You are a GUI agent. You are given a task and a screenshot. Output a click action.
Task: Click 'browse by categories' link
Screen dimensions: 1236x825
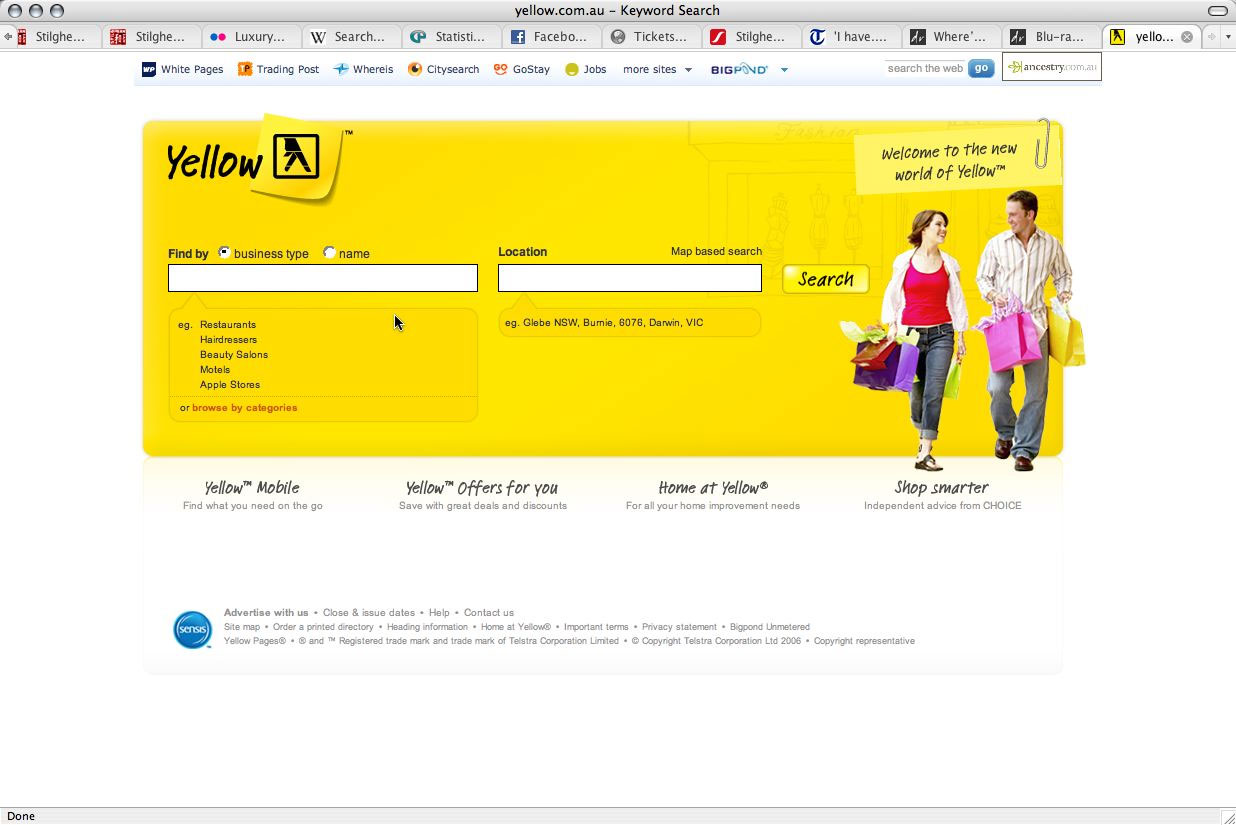(244, 408)
